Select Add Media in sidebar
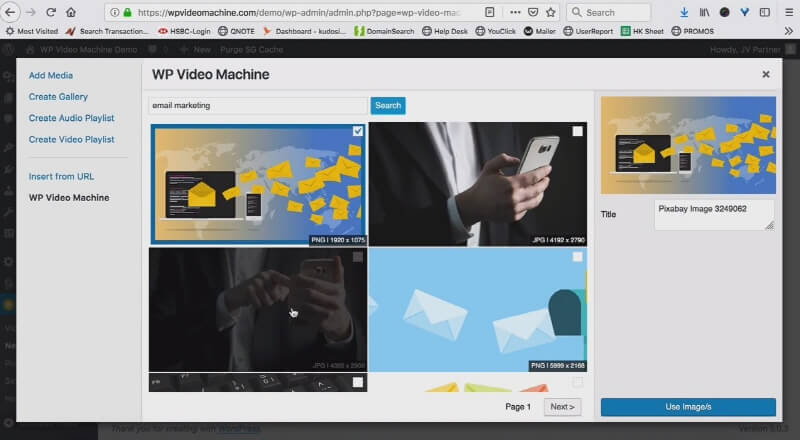 [51, 76]
